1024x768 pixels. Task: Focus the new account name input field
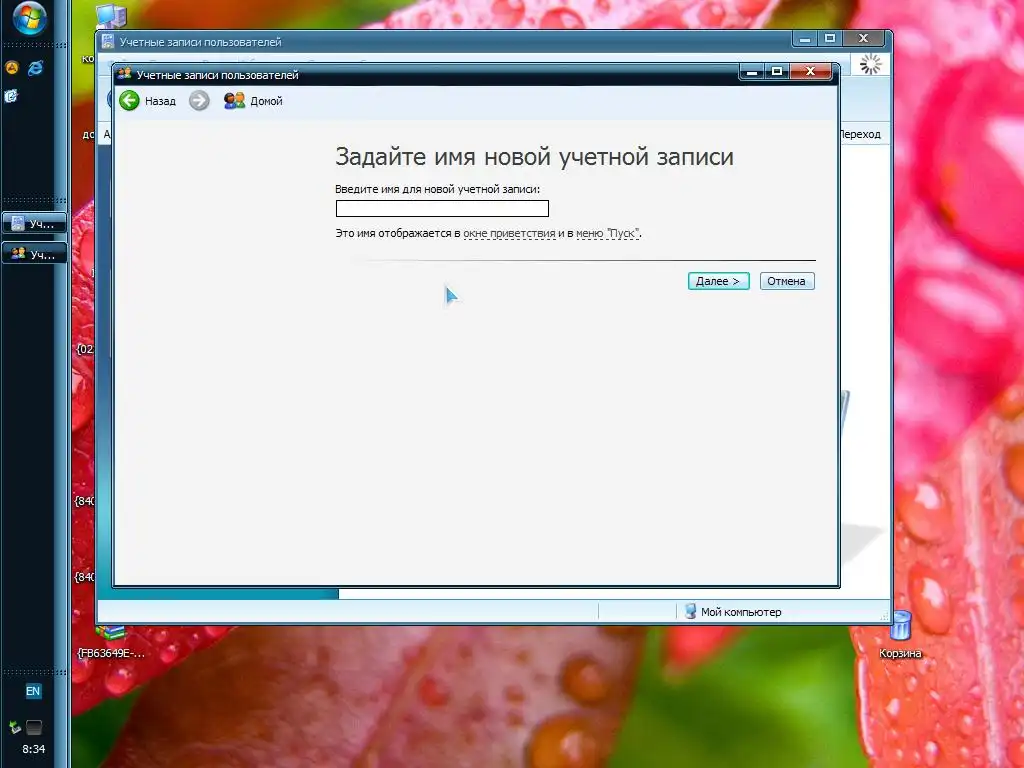coord(442,208)
